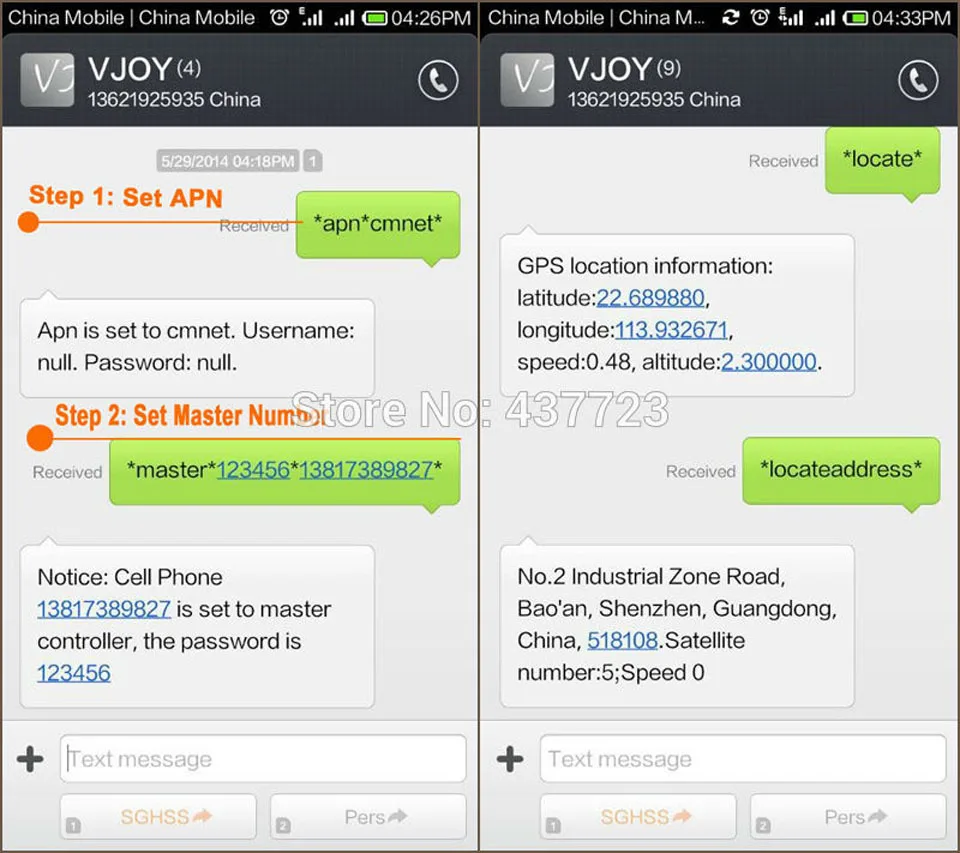The image size is (960, 853).
Task: Tap the 518108 postal code link
Action: (x=622, y=641)
